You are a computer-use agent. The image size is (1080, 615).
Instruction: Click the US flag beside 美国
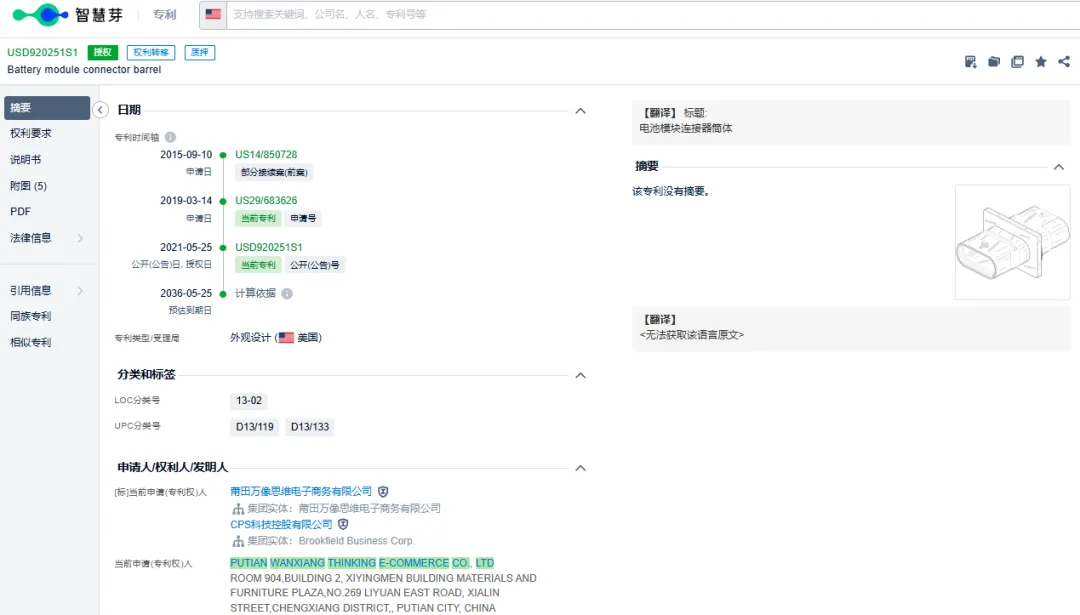point(286,338)
